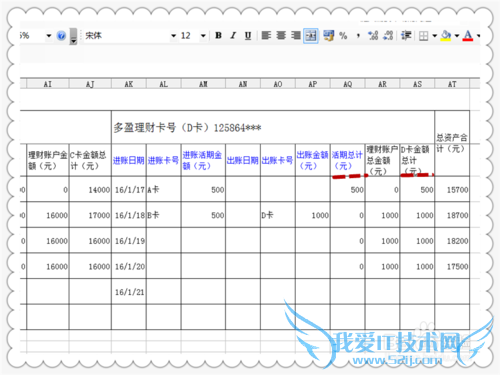Select column AQ header
The image size is (500, 375).
(x=348, y=84)
